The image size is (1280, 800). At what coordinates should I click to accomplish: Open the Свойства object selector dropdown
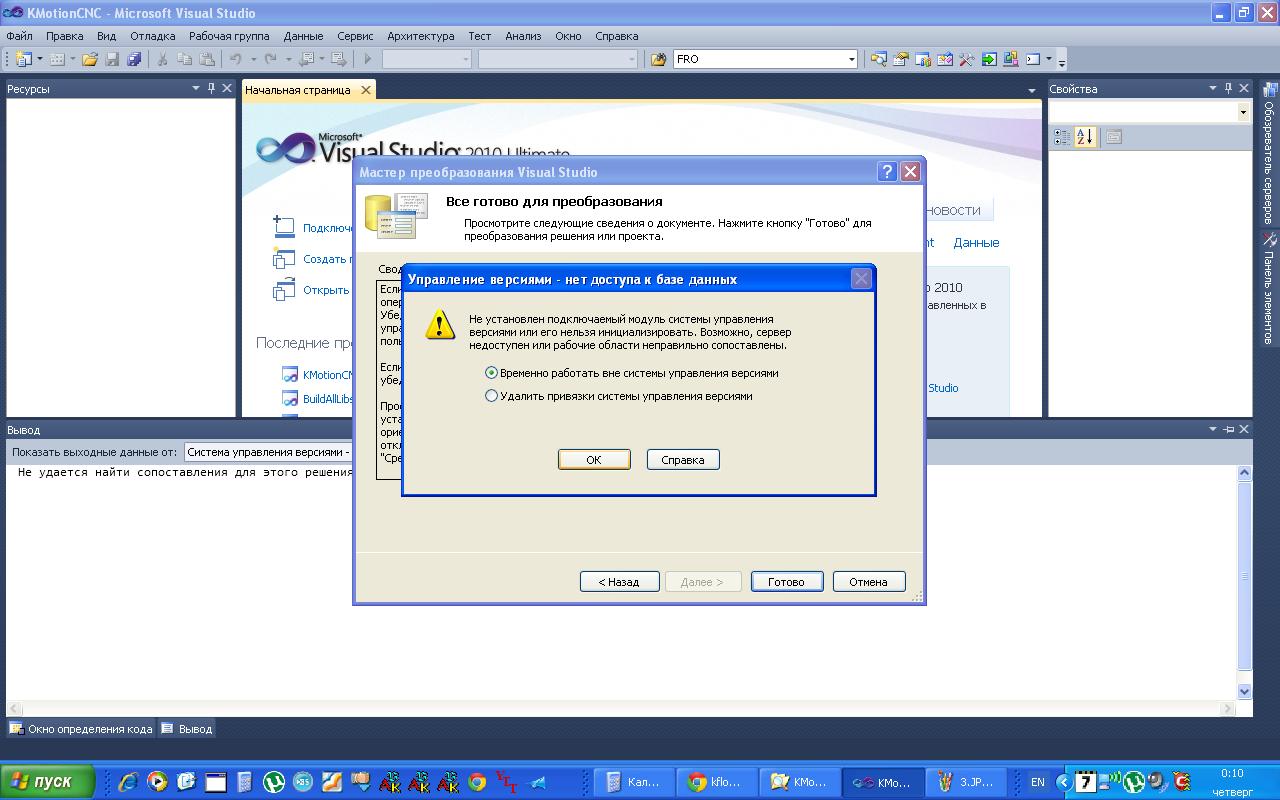pos(1243,112)
